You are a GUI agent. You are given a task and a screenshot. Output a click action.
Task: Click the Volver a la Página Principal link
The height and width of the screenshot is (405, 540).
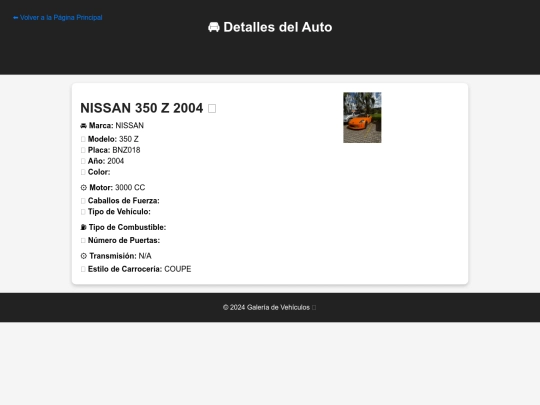click(x=58, y=18)
